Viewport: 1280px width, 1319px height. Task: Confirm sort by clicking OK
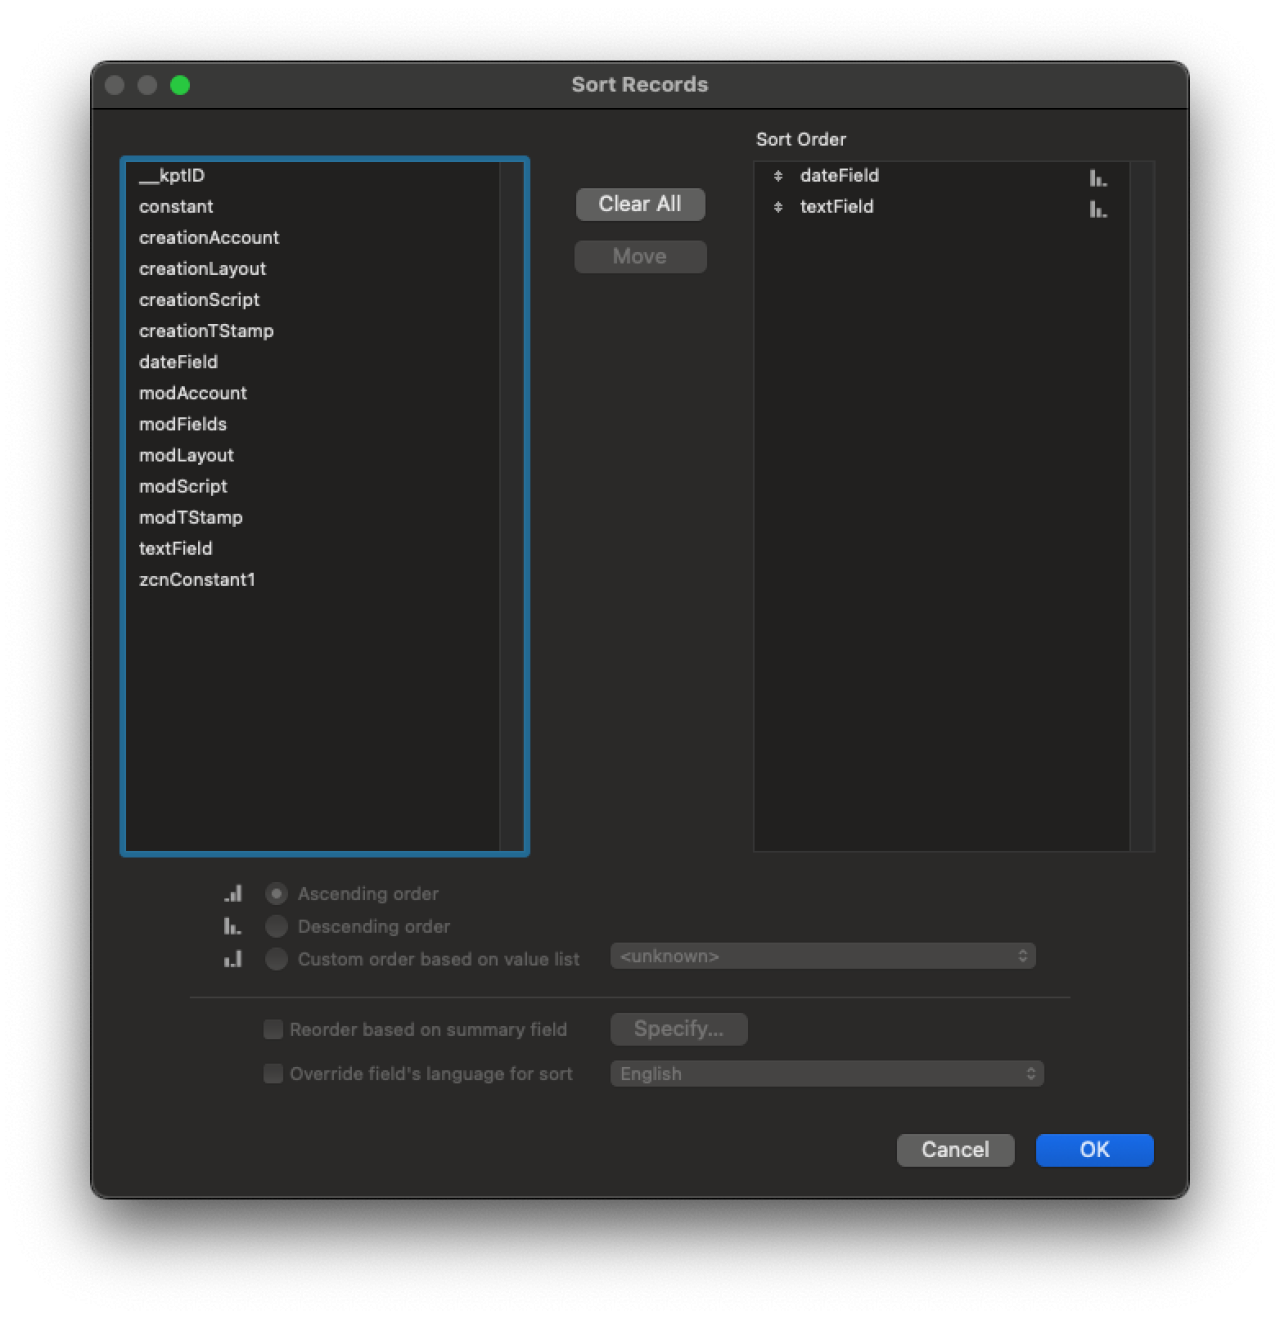pos(1094,1150)
